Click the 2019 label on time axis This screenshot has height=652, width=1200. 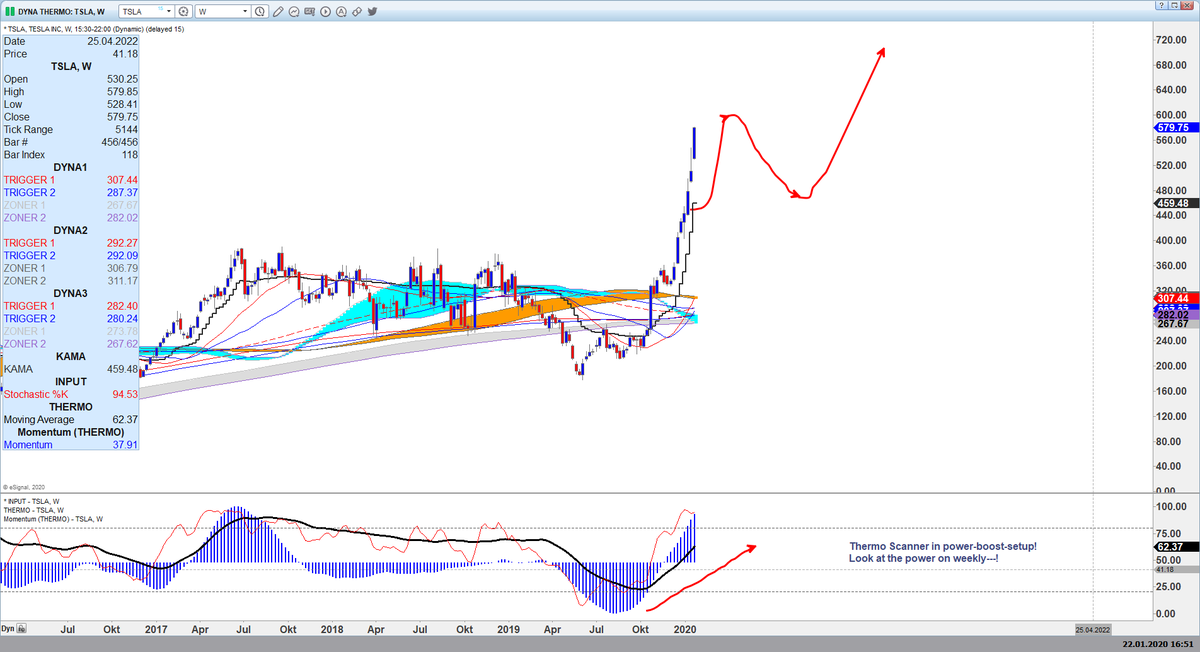click(x=508, y=629)
